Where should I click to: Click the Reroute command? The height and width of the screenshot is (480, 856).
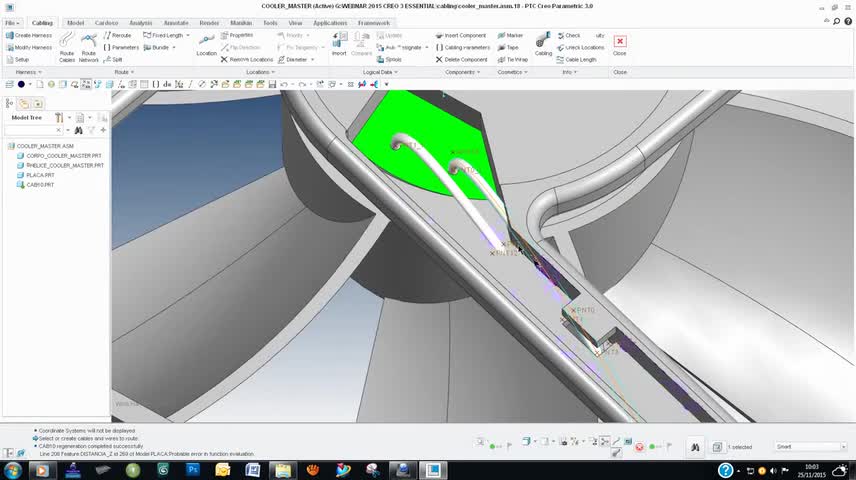(x=117, y=35)
